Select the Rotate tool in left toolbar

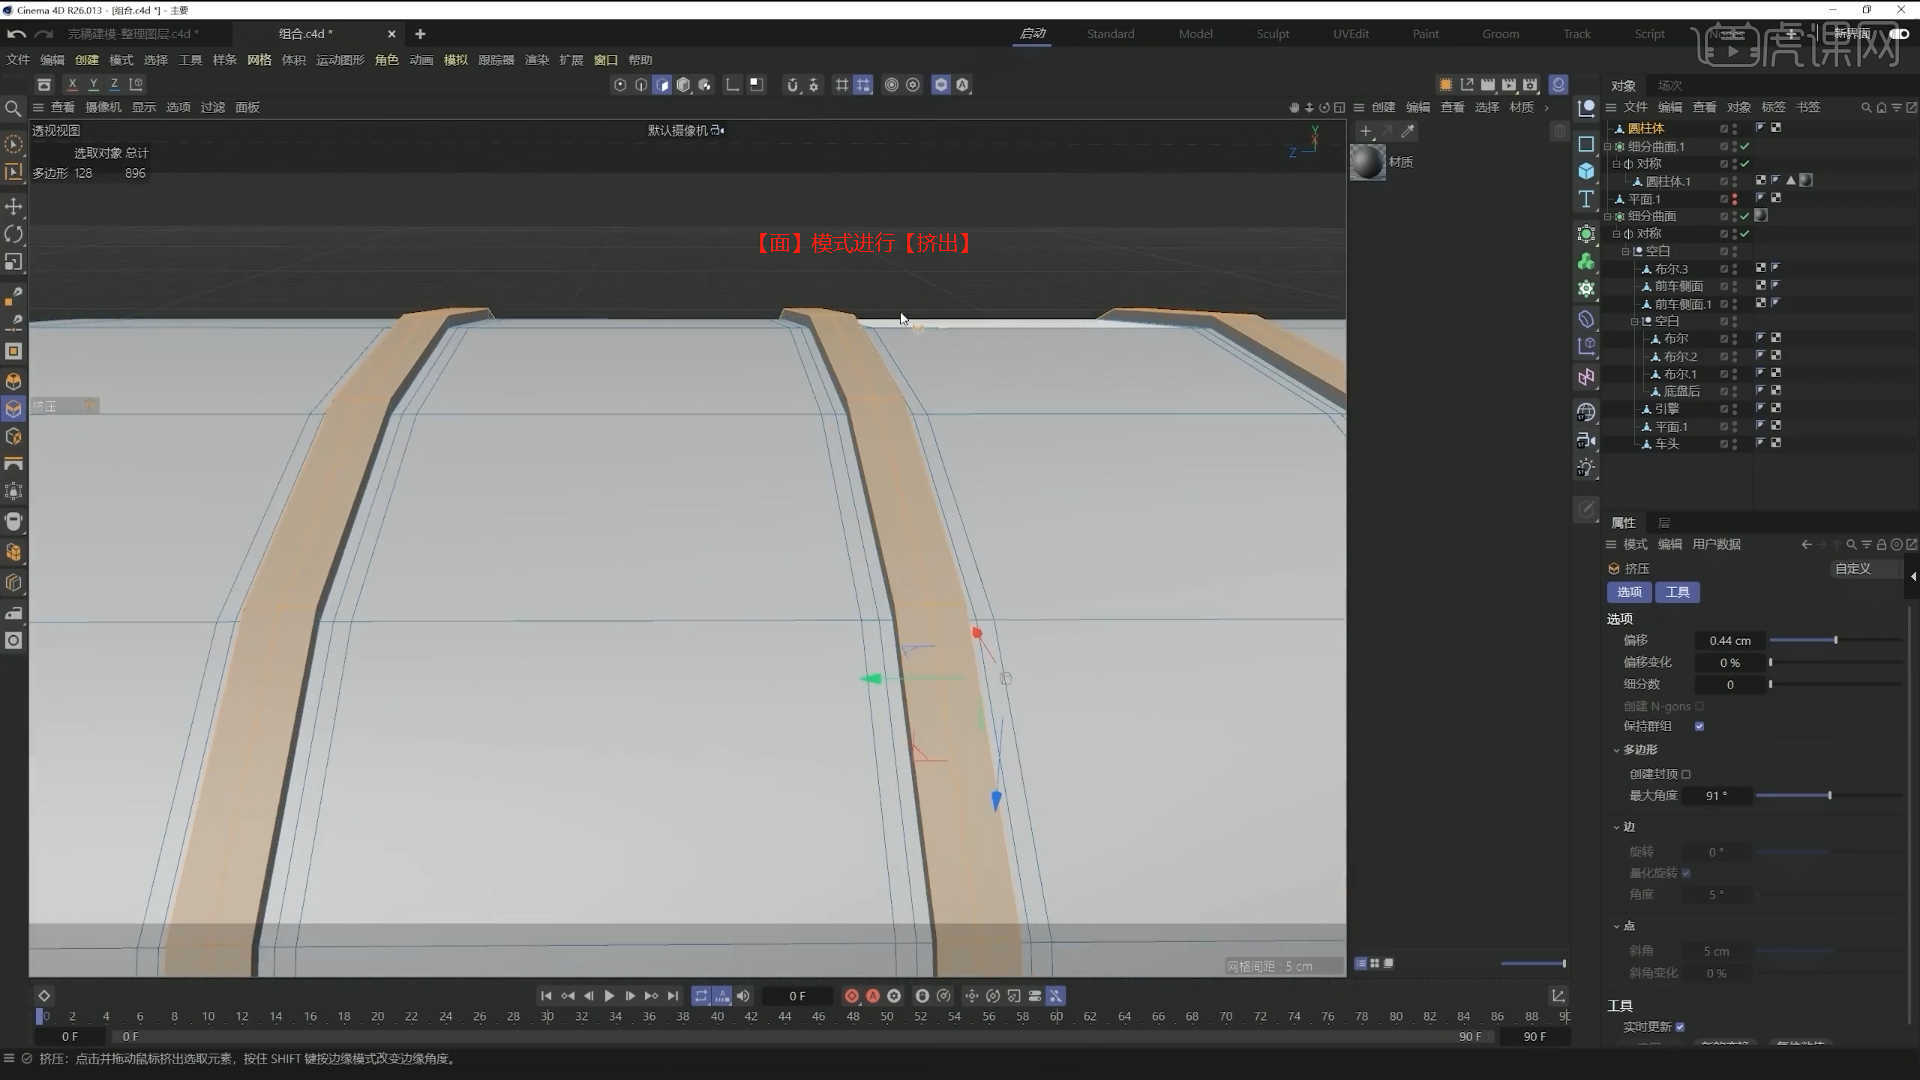click(x=14, y=234)
